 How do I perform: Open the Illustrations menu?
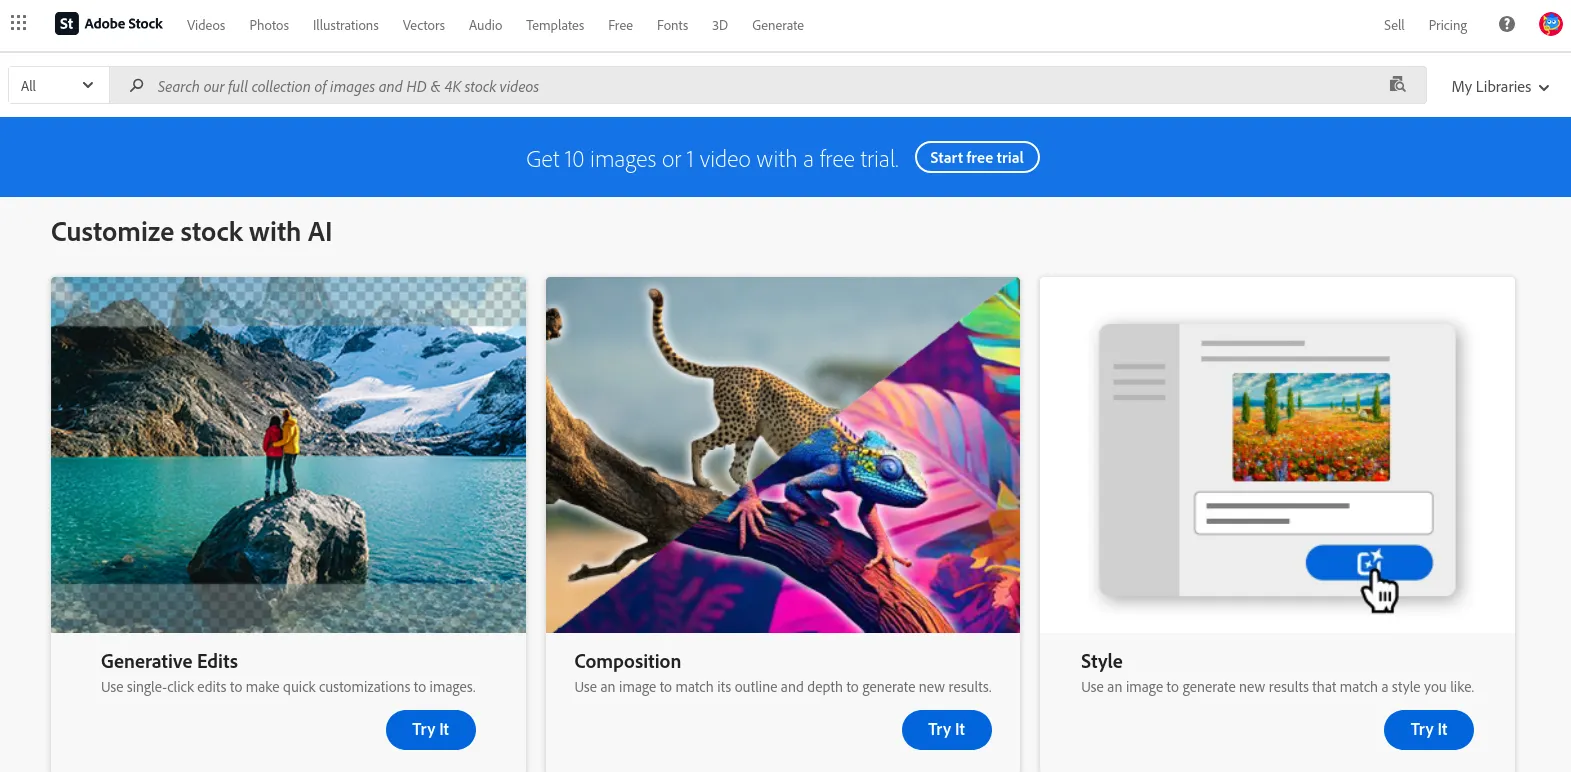click(x=345, y=25)
